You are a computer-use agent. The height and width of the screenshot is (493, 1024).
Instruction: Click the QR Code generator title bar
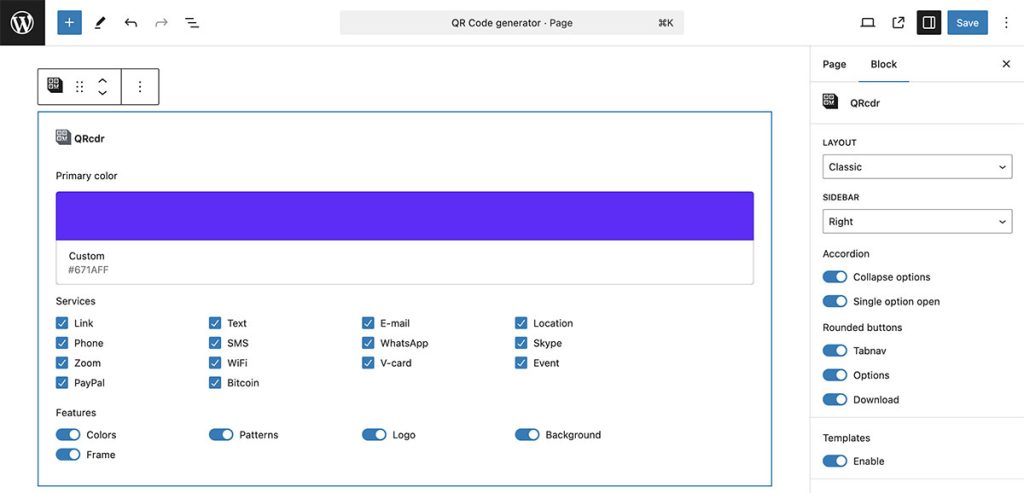pos(511,22)
